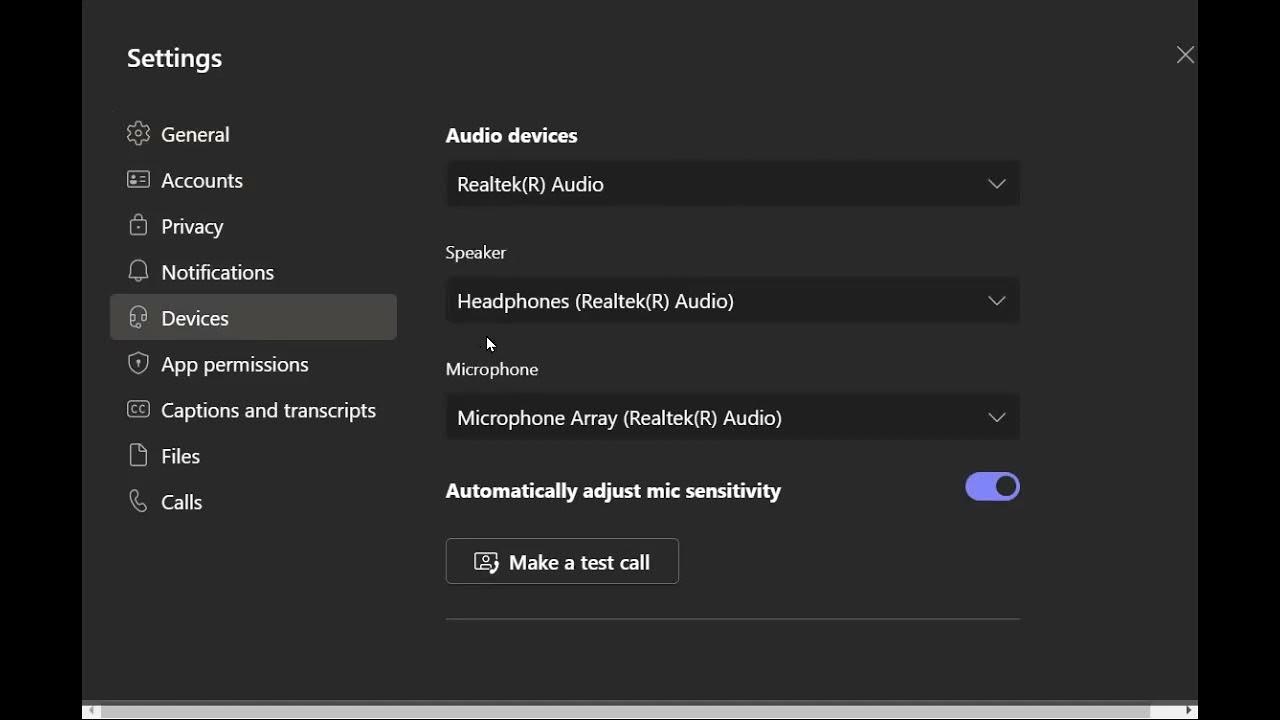Go to Captions and transcripts settings
This screenshot has width=1280, height=720.
coord(268,410)
